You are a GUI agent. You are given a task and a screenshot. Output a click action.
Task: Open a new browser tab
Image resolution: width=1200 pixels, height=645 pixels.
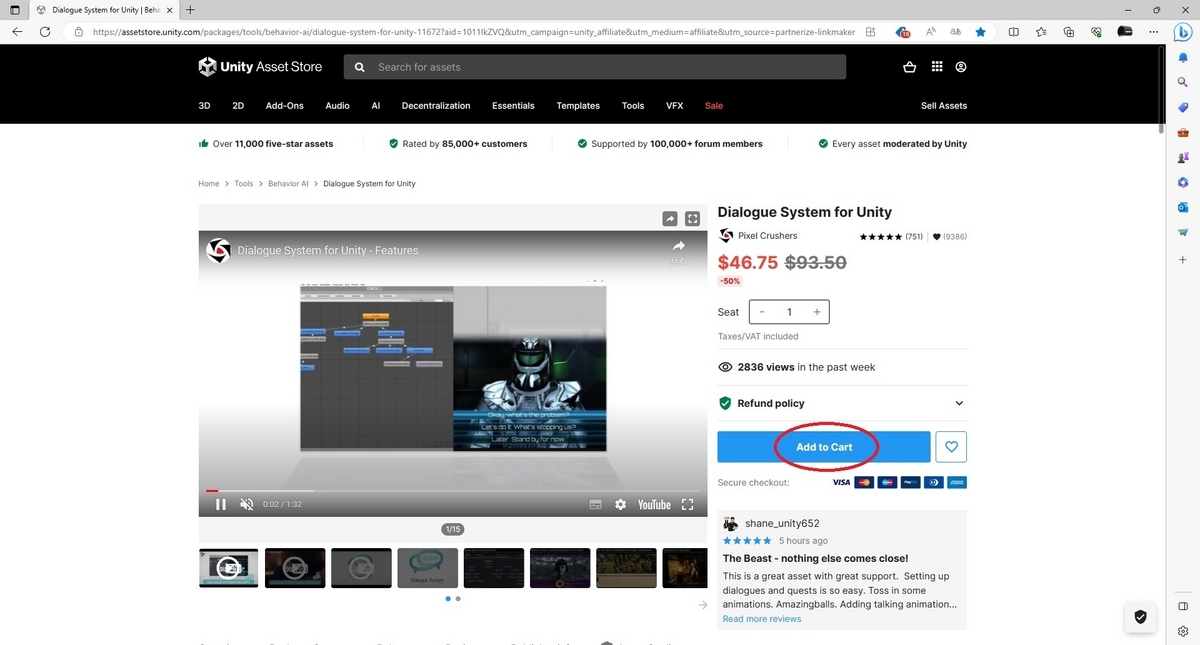190,9
